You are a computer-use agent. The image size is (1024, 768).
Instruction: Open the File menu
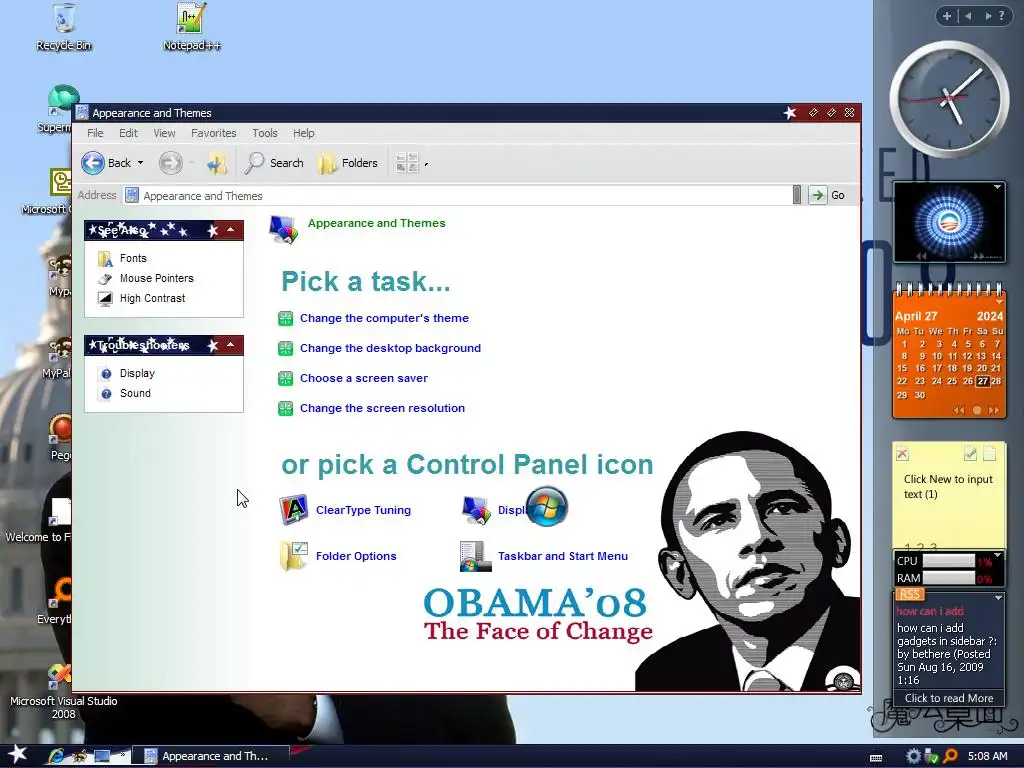[x=95, y=133]
